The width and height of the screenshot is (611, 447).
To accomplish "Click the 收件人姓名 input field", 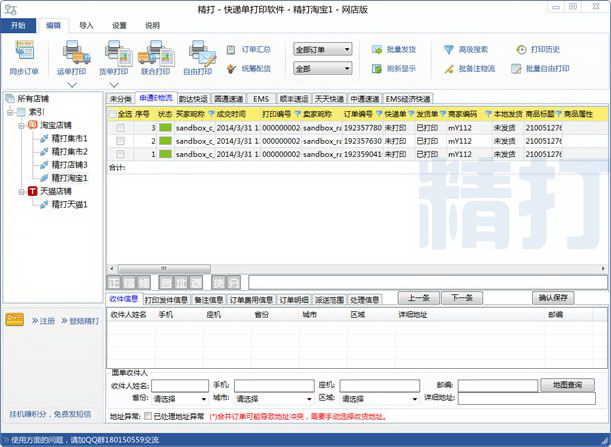I will click(x=180, y=385).
